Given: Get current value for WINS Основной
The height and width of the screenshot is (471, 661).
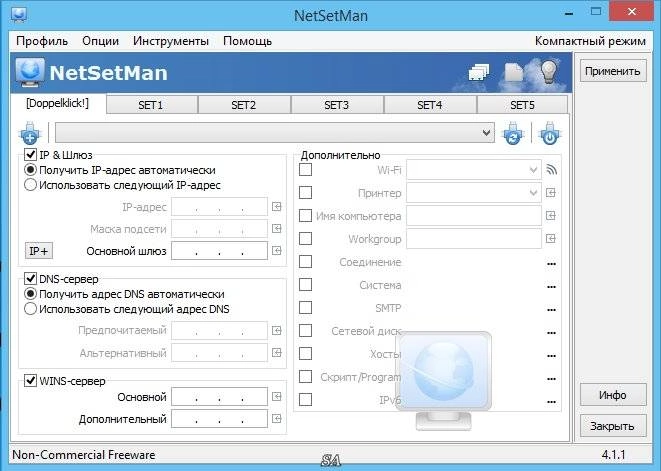Looking at the screenshot, I should [277, 396].
